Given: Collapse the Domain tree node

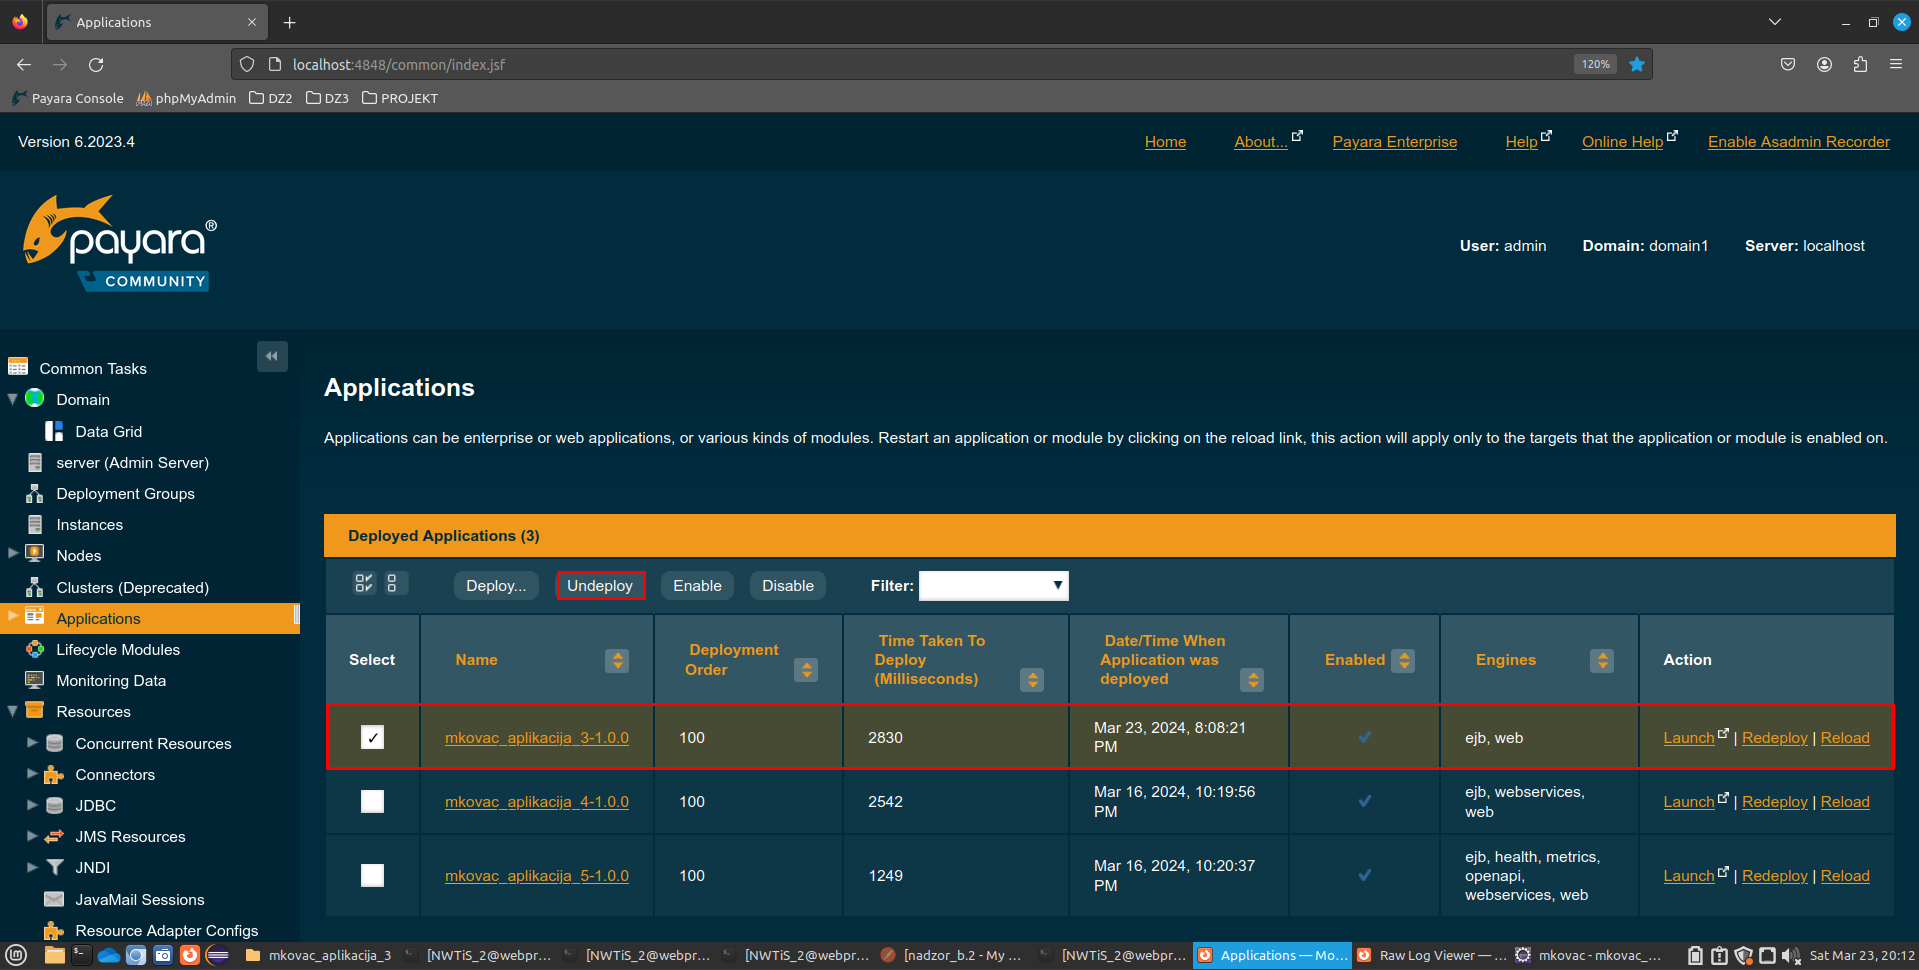Looking at the screenshot, I should coord(12,399).
